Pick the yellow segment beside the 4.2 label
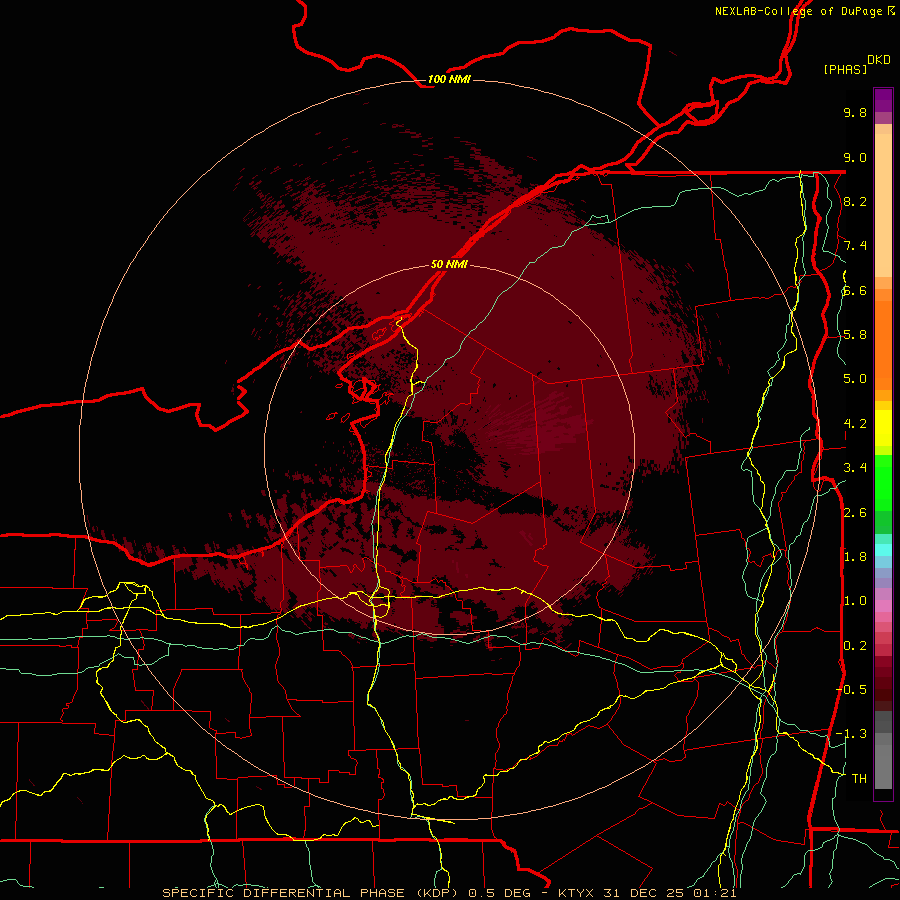 pos(883,428)
